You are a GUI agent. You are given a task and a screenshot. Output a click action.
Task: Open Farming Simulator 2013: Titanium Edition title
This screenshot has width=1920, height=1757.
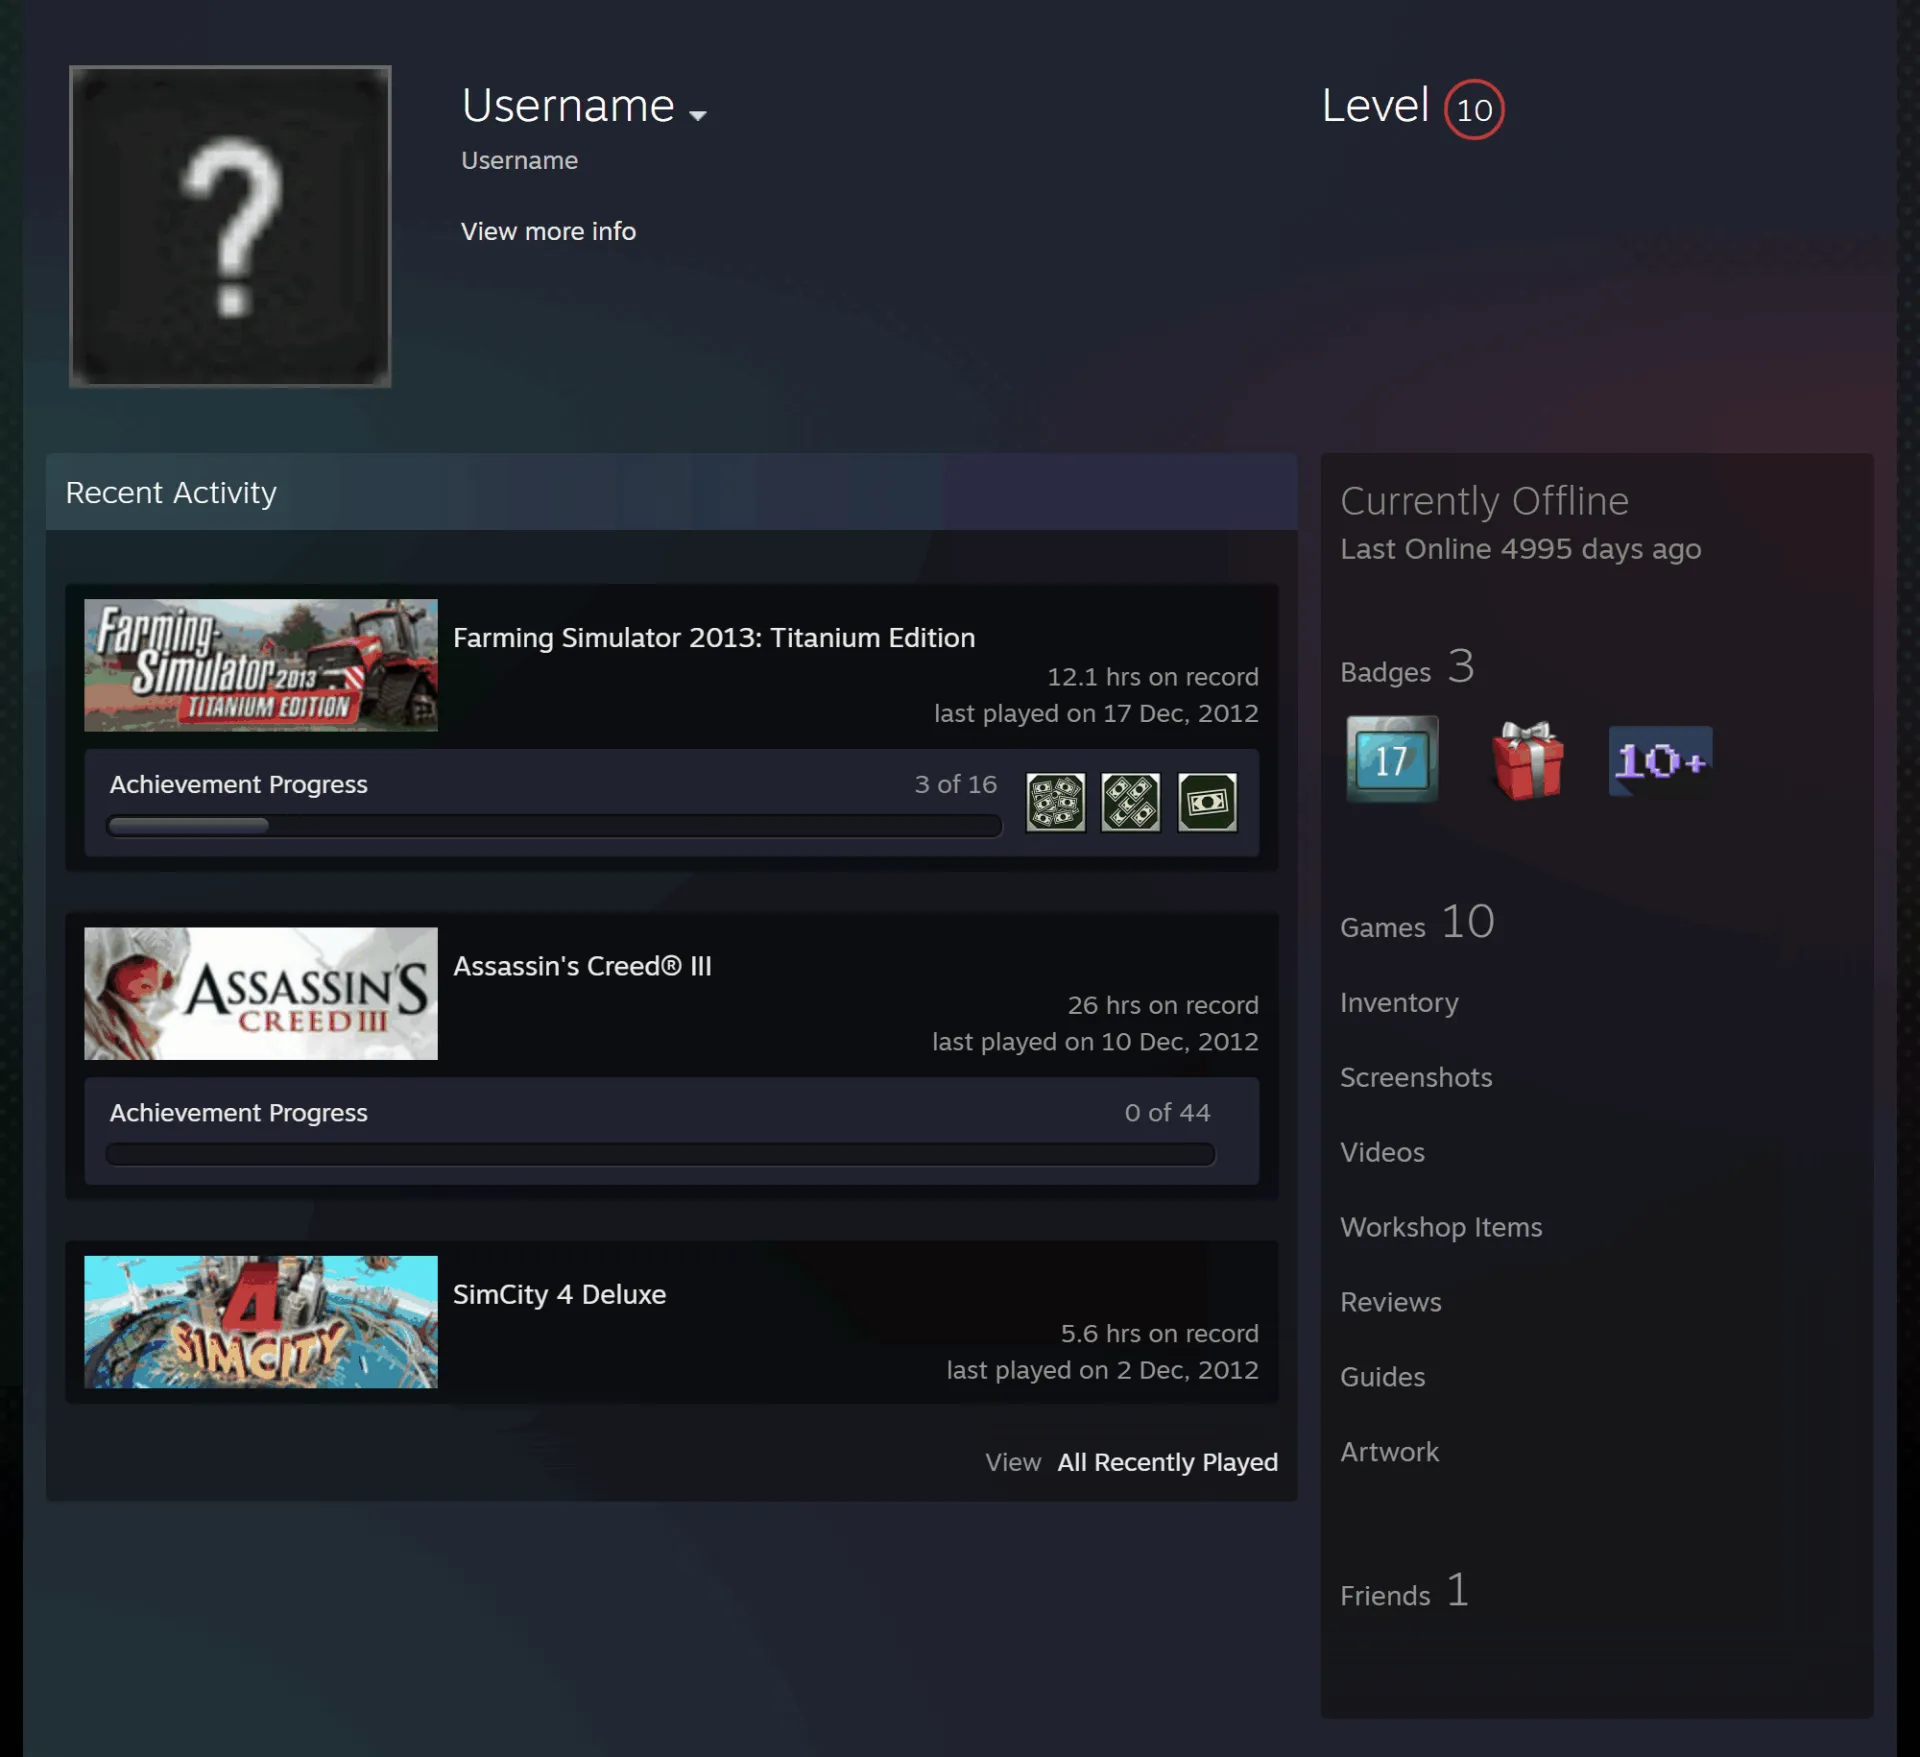pos(714,638)
